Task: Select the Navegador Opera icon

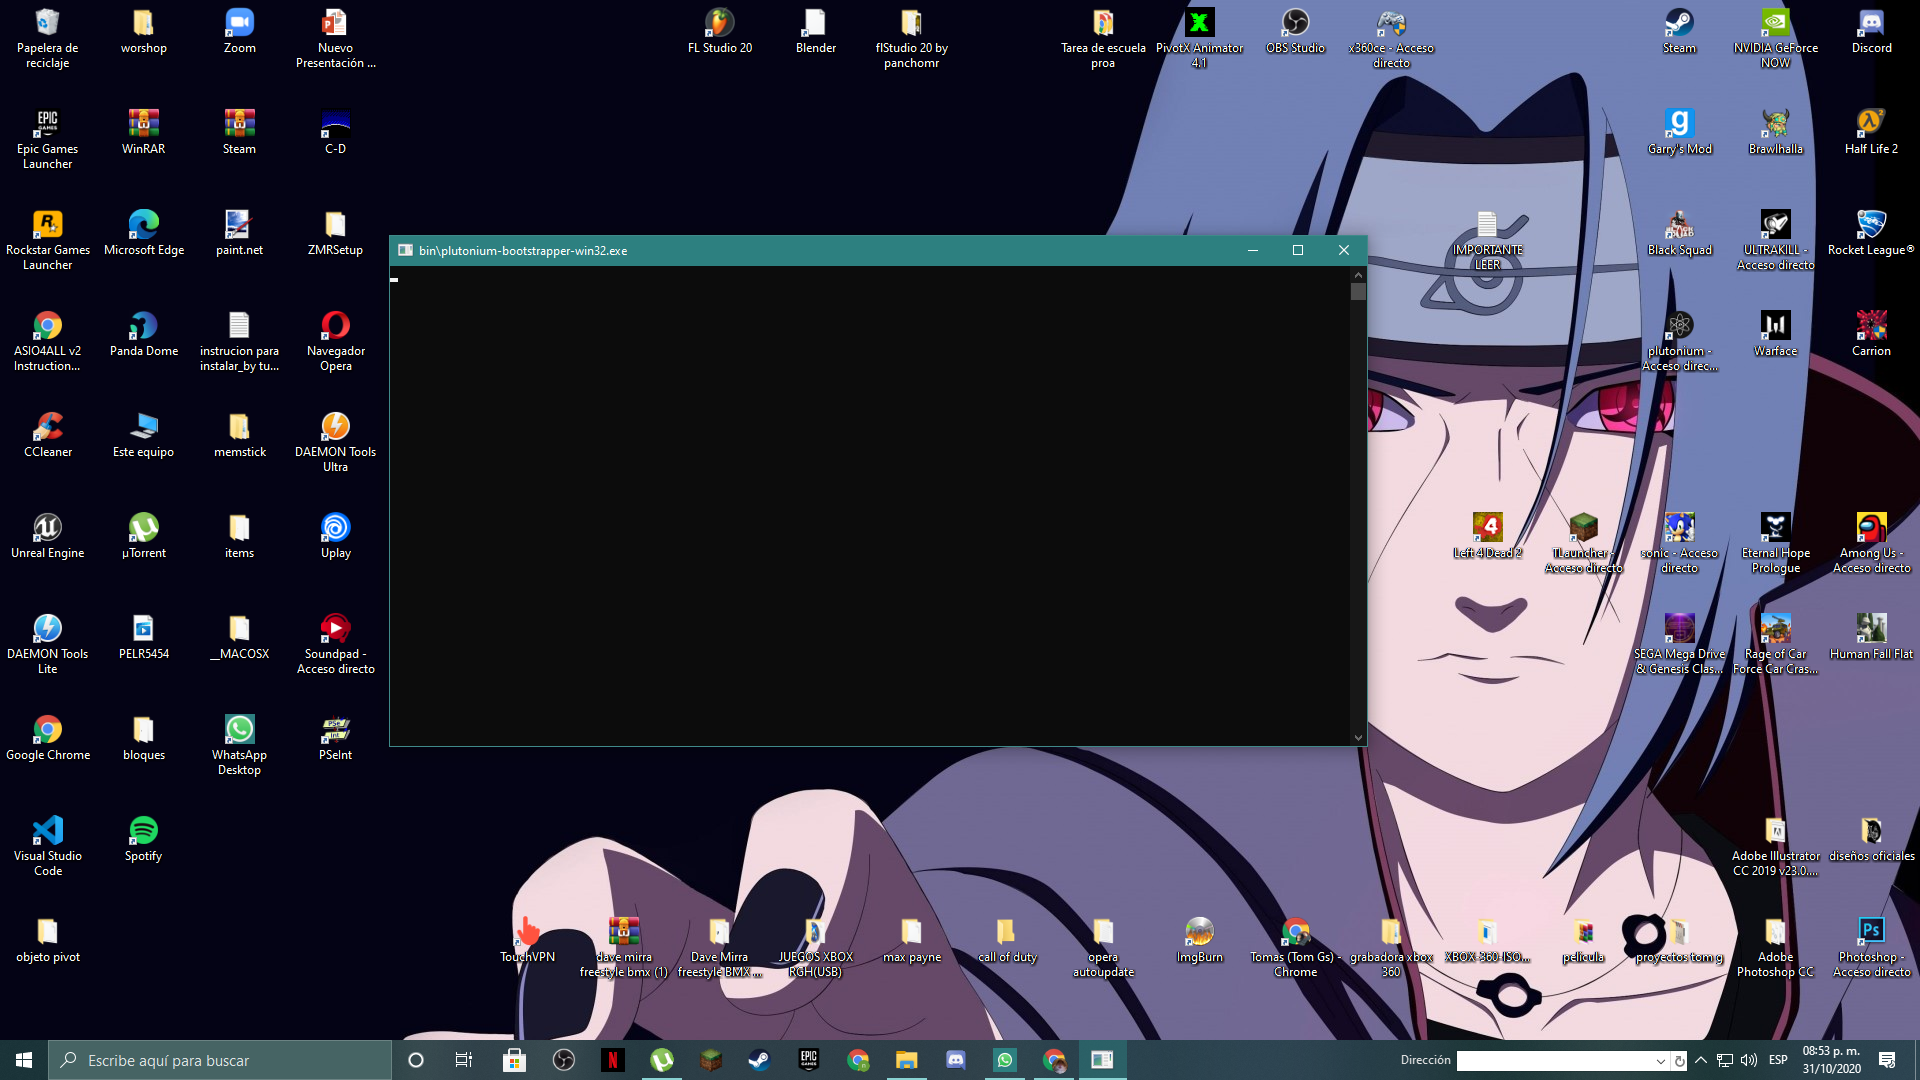Action: (335, 340)
